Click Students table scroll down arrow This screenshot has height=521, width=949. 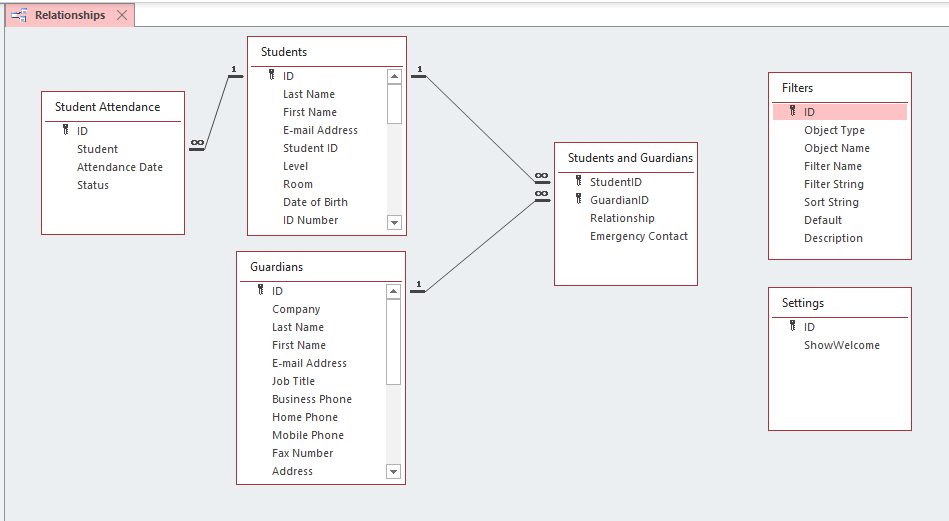[395, 223]
